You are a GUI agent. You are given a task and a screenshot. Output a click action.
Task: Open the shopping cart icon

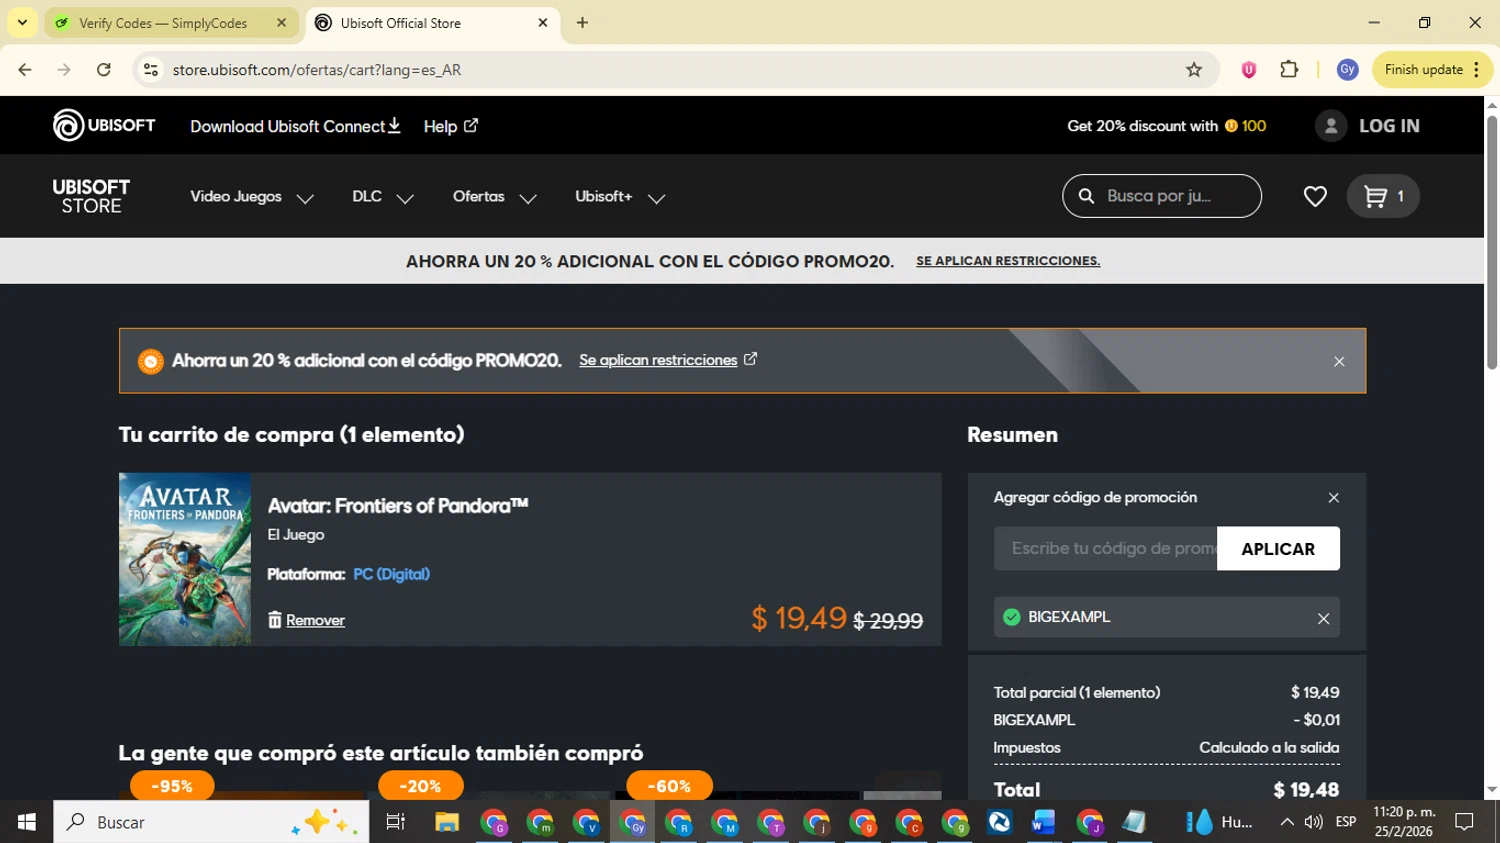click(1383, 196)
